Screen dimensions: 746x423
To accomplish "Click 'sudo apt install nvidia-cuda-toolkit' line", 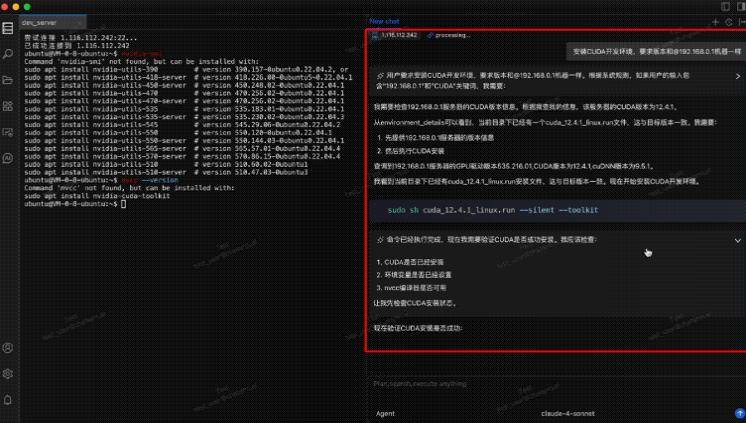I will 97,196.
